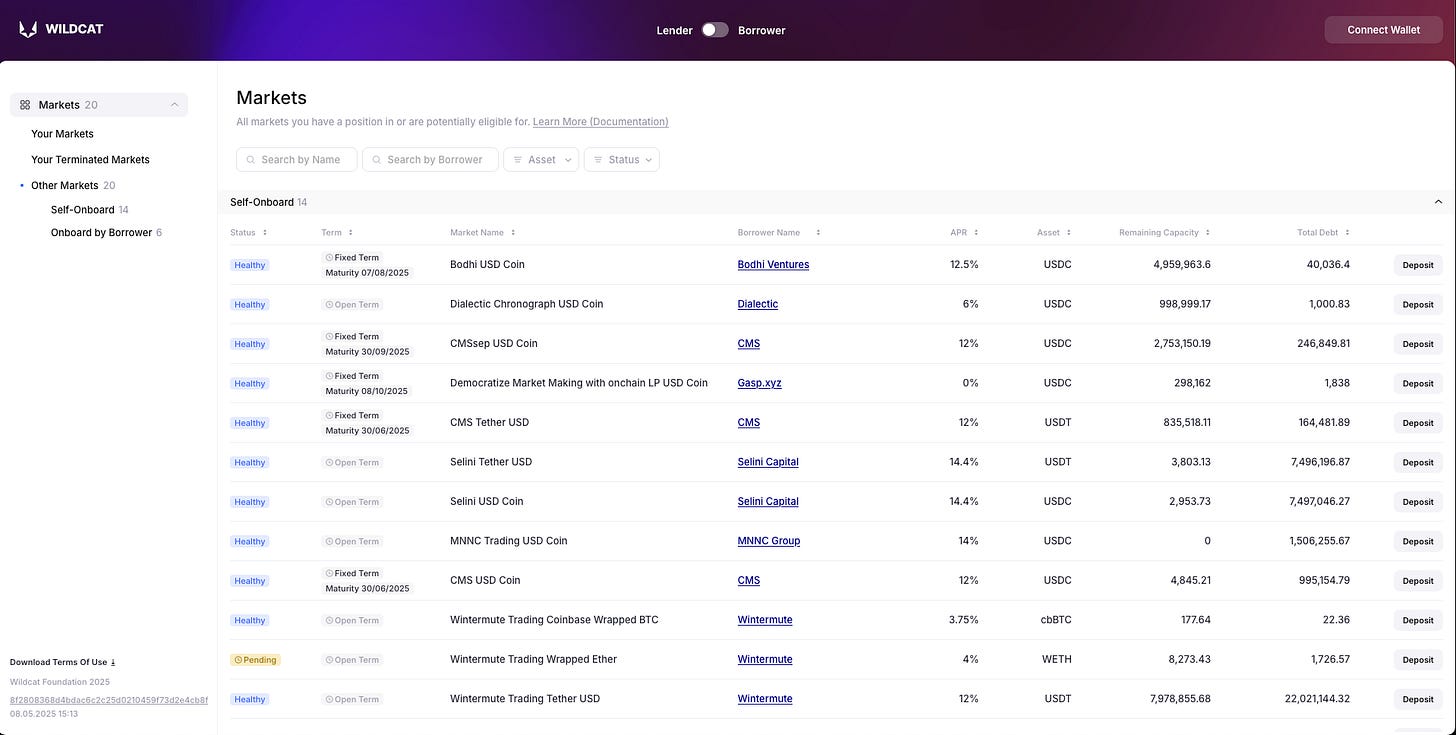Image resolution: width=1456 pixels, height=735 pixels.
Task: Toggle the Lender/Borrower switch
Action: pos(715,30)
